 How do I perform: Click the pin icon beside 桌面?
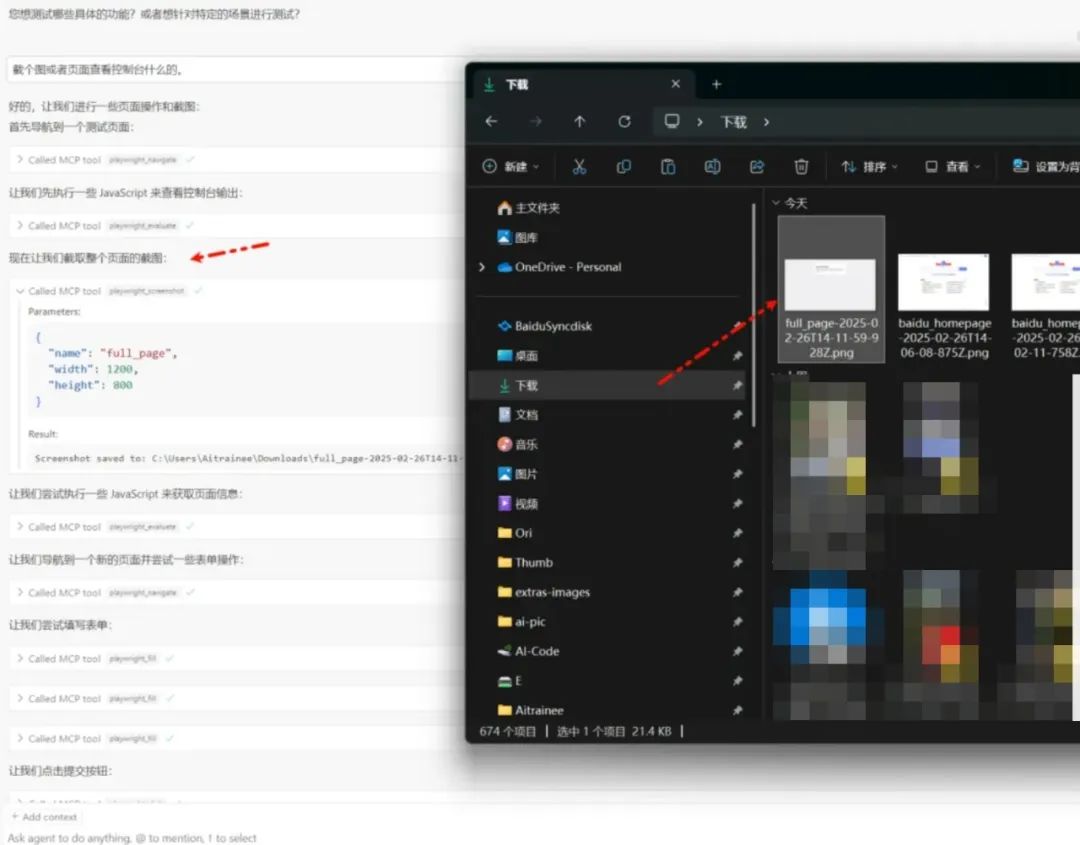coord(737,355)
